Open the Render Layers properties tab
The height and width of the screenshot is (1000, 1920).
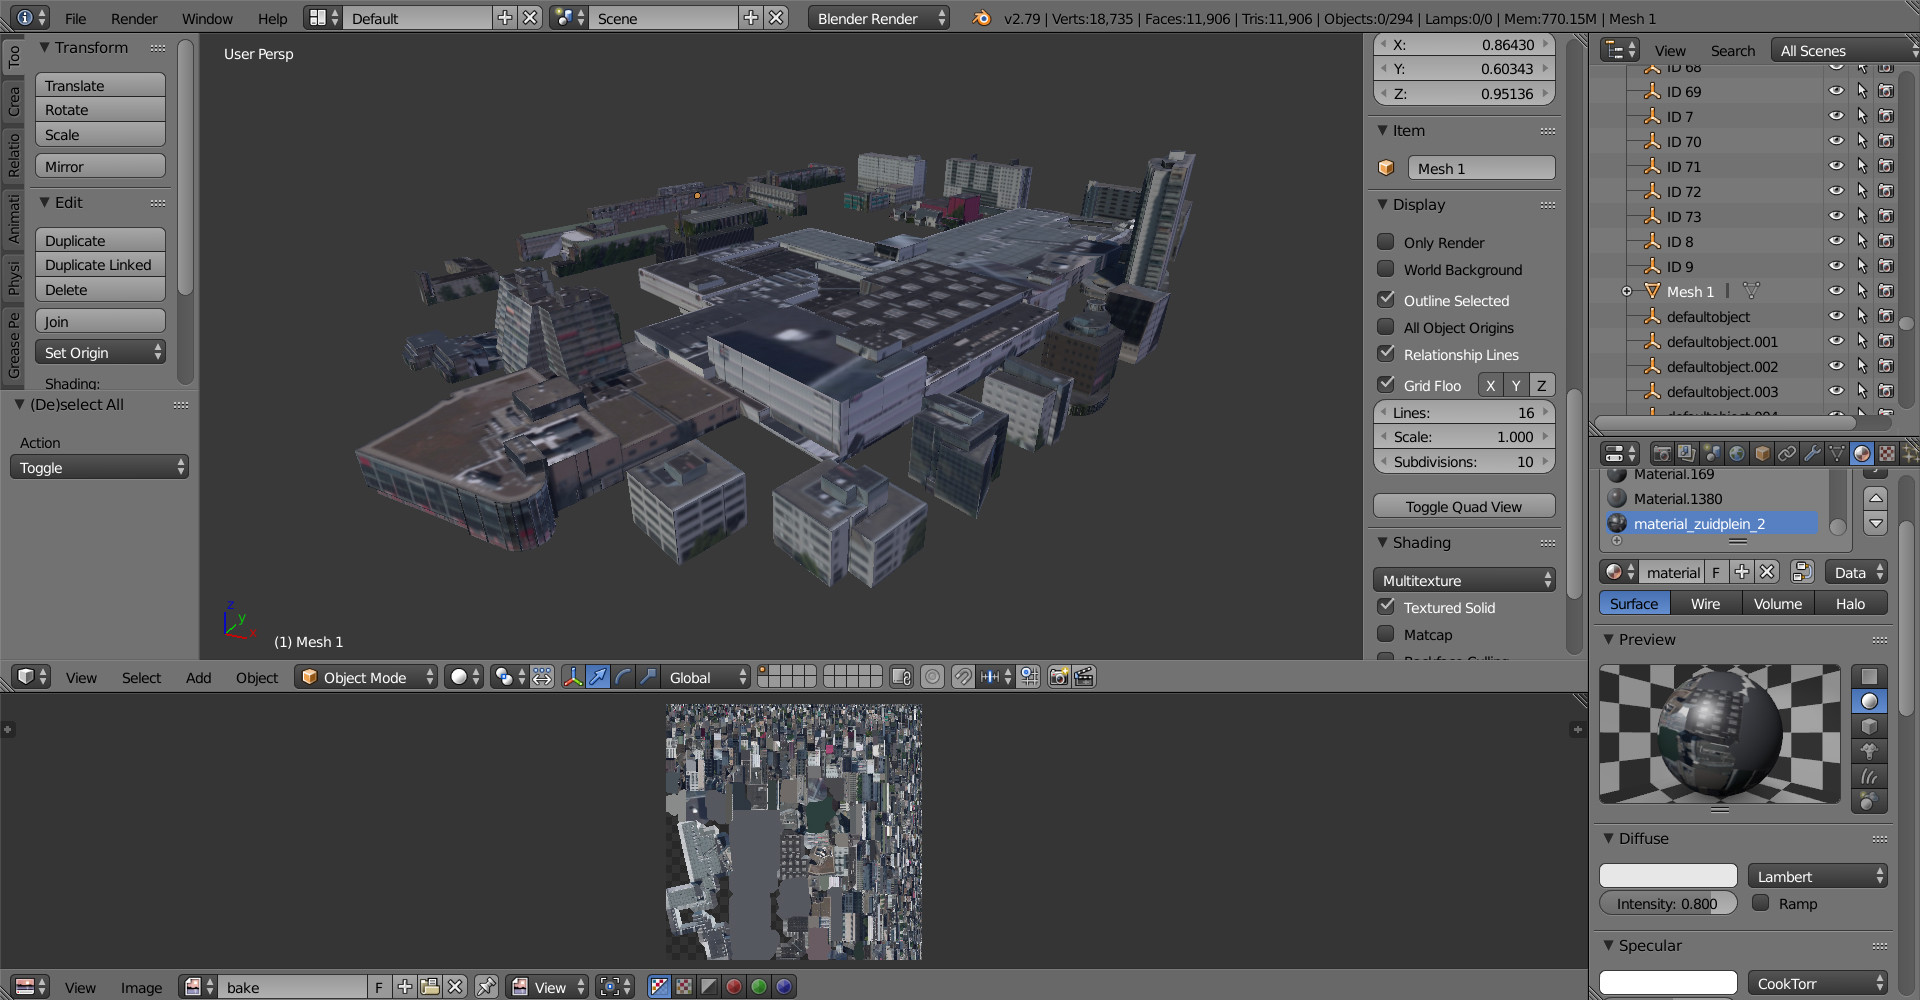pyautogui.click(x=1687, y=454)
